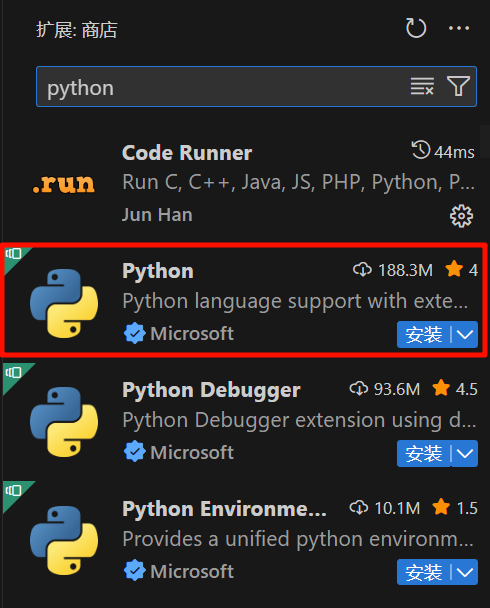Install the Python extension
Screen dimensions: 490x608
(x=423, y=334)
